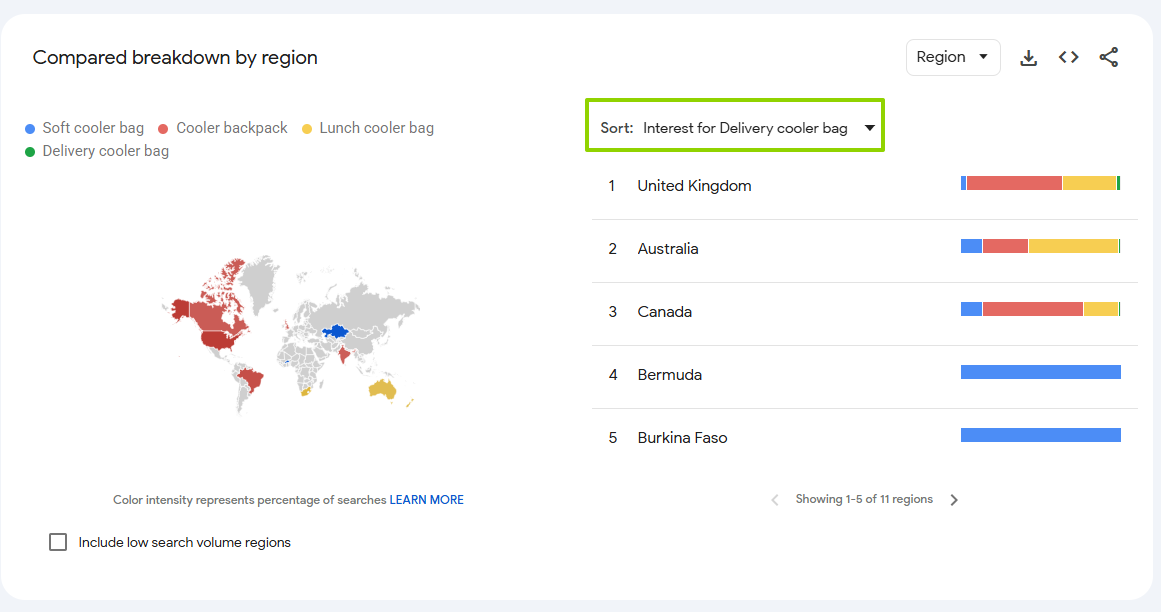The width and height of the screenshot is (1161, 612).
Task: Click the Lunch cooler bag legend label
Action: [376, 128]
